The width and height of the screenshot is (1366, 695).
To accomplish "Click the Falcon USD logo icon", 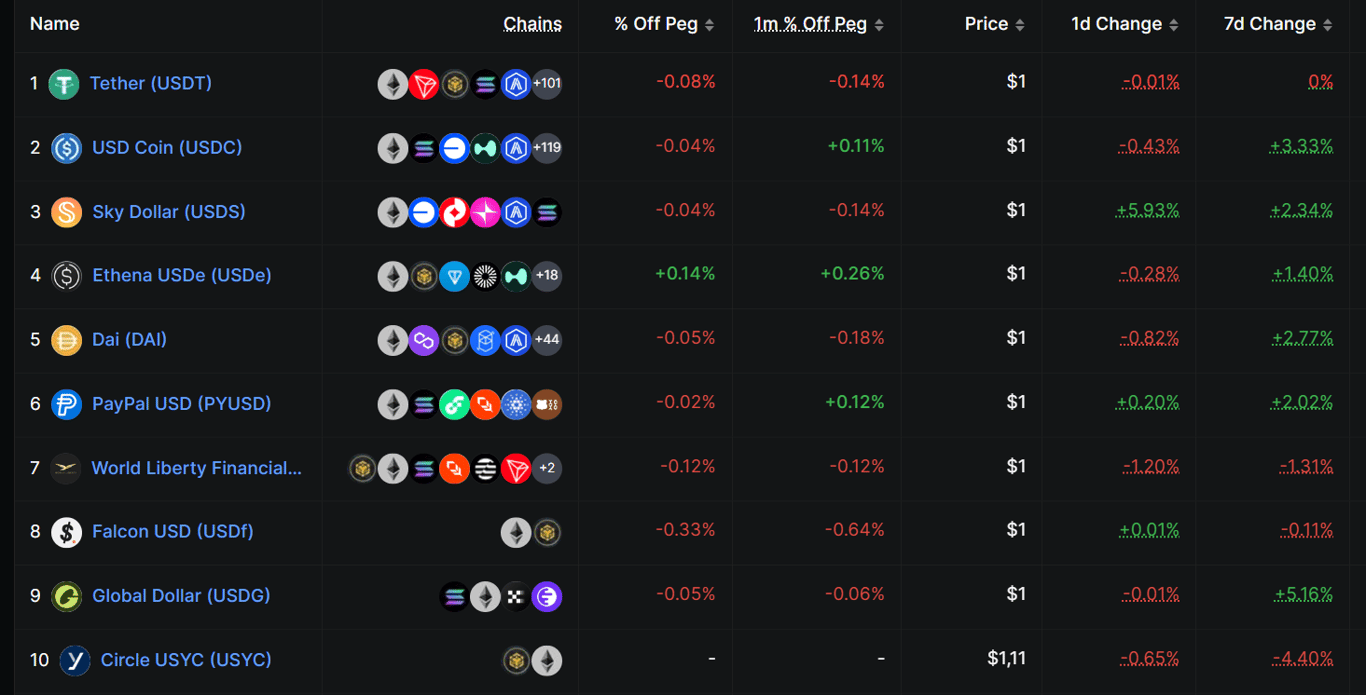I will tap(66, 532).
